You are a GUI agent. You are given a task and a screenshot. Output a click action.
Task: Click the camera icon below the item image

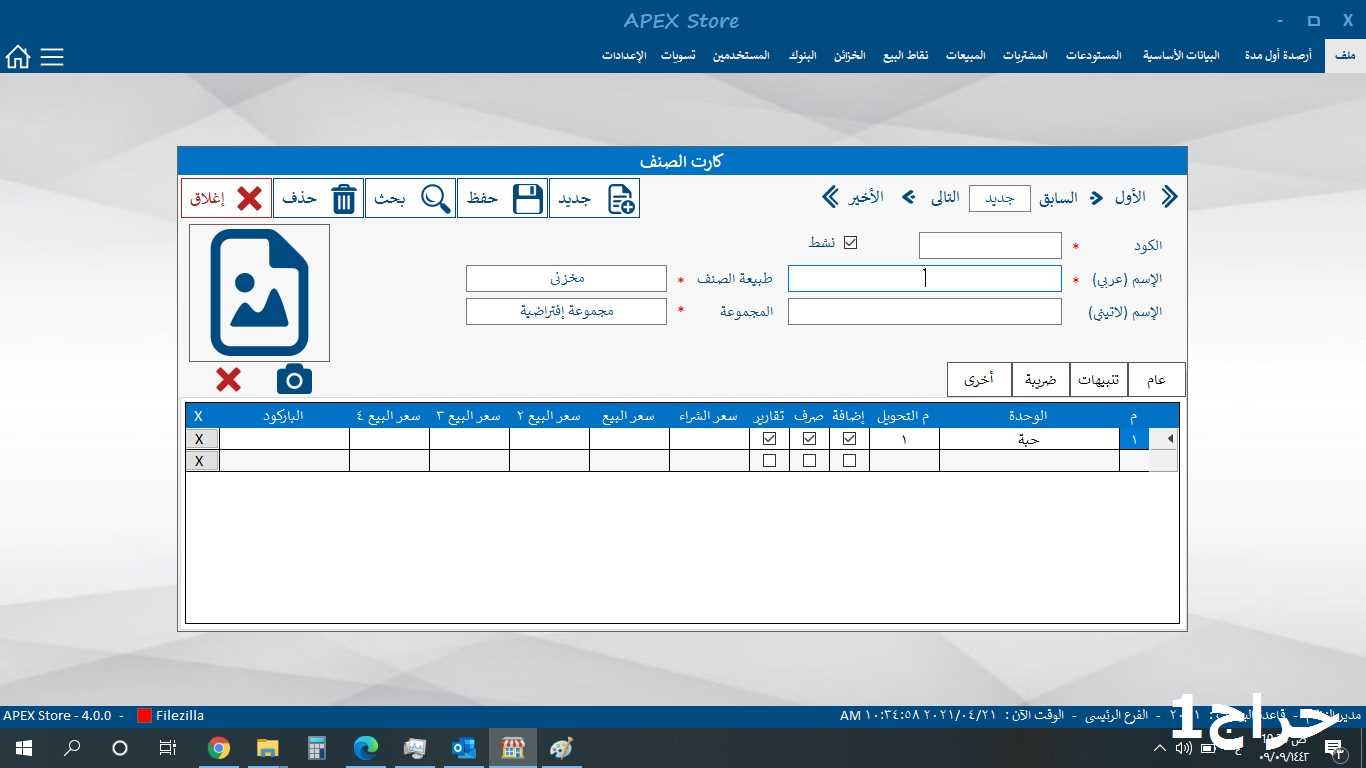tap(294, 380)
